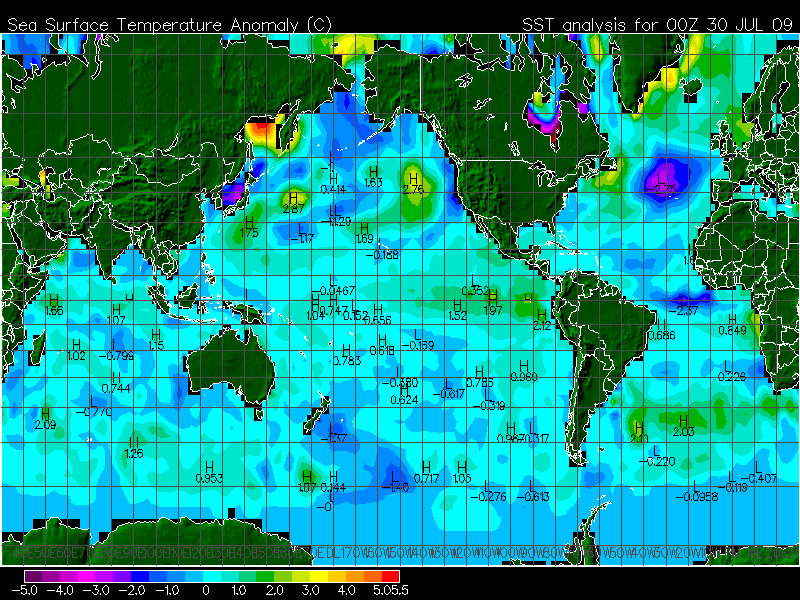Click the H marker labeled 0.953

(209, 467)
